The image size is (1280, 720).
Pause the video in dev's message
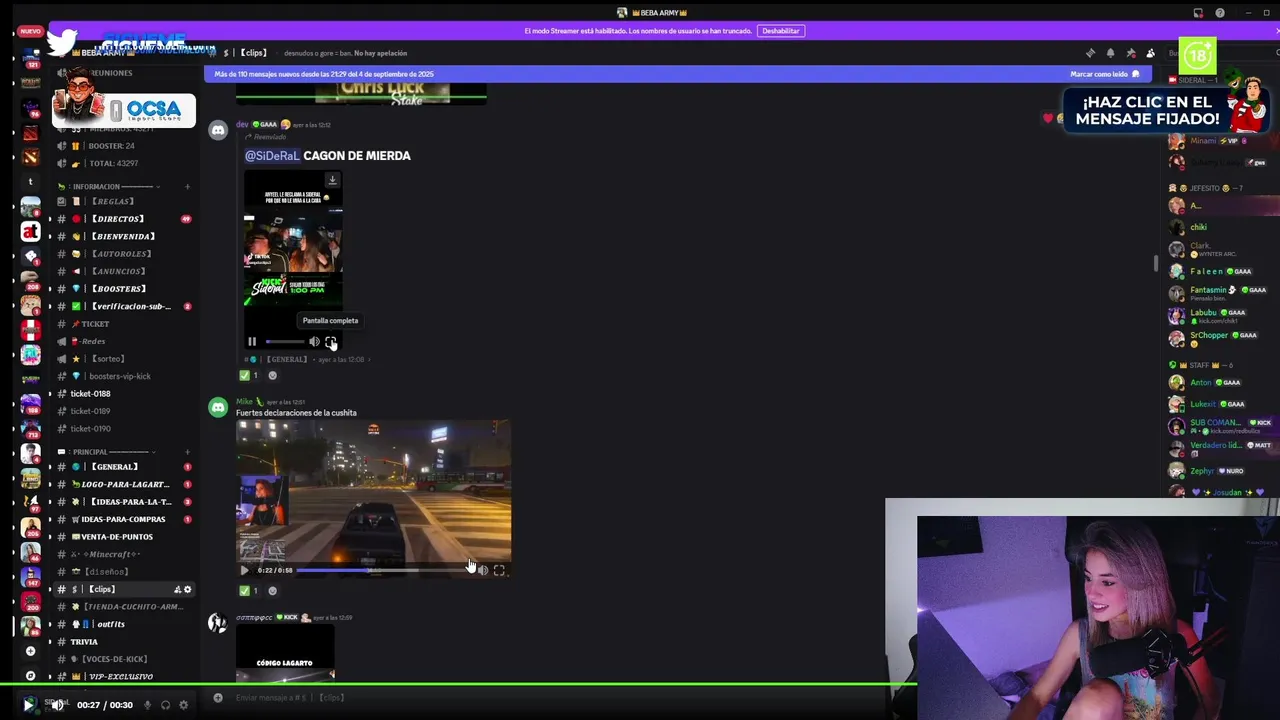tap(252, 342)
